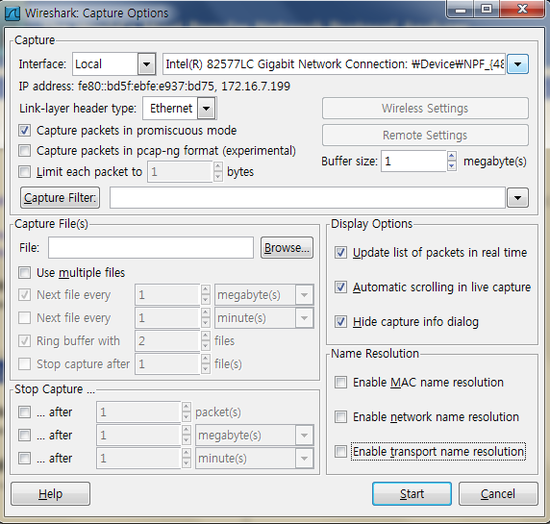Click the Wireshark shark-fin title bar icon
The height and width of the screenshot is (524, 550).
tap(12, 13)
